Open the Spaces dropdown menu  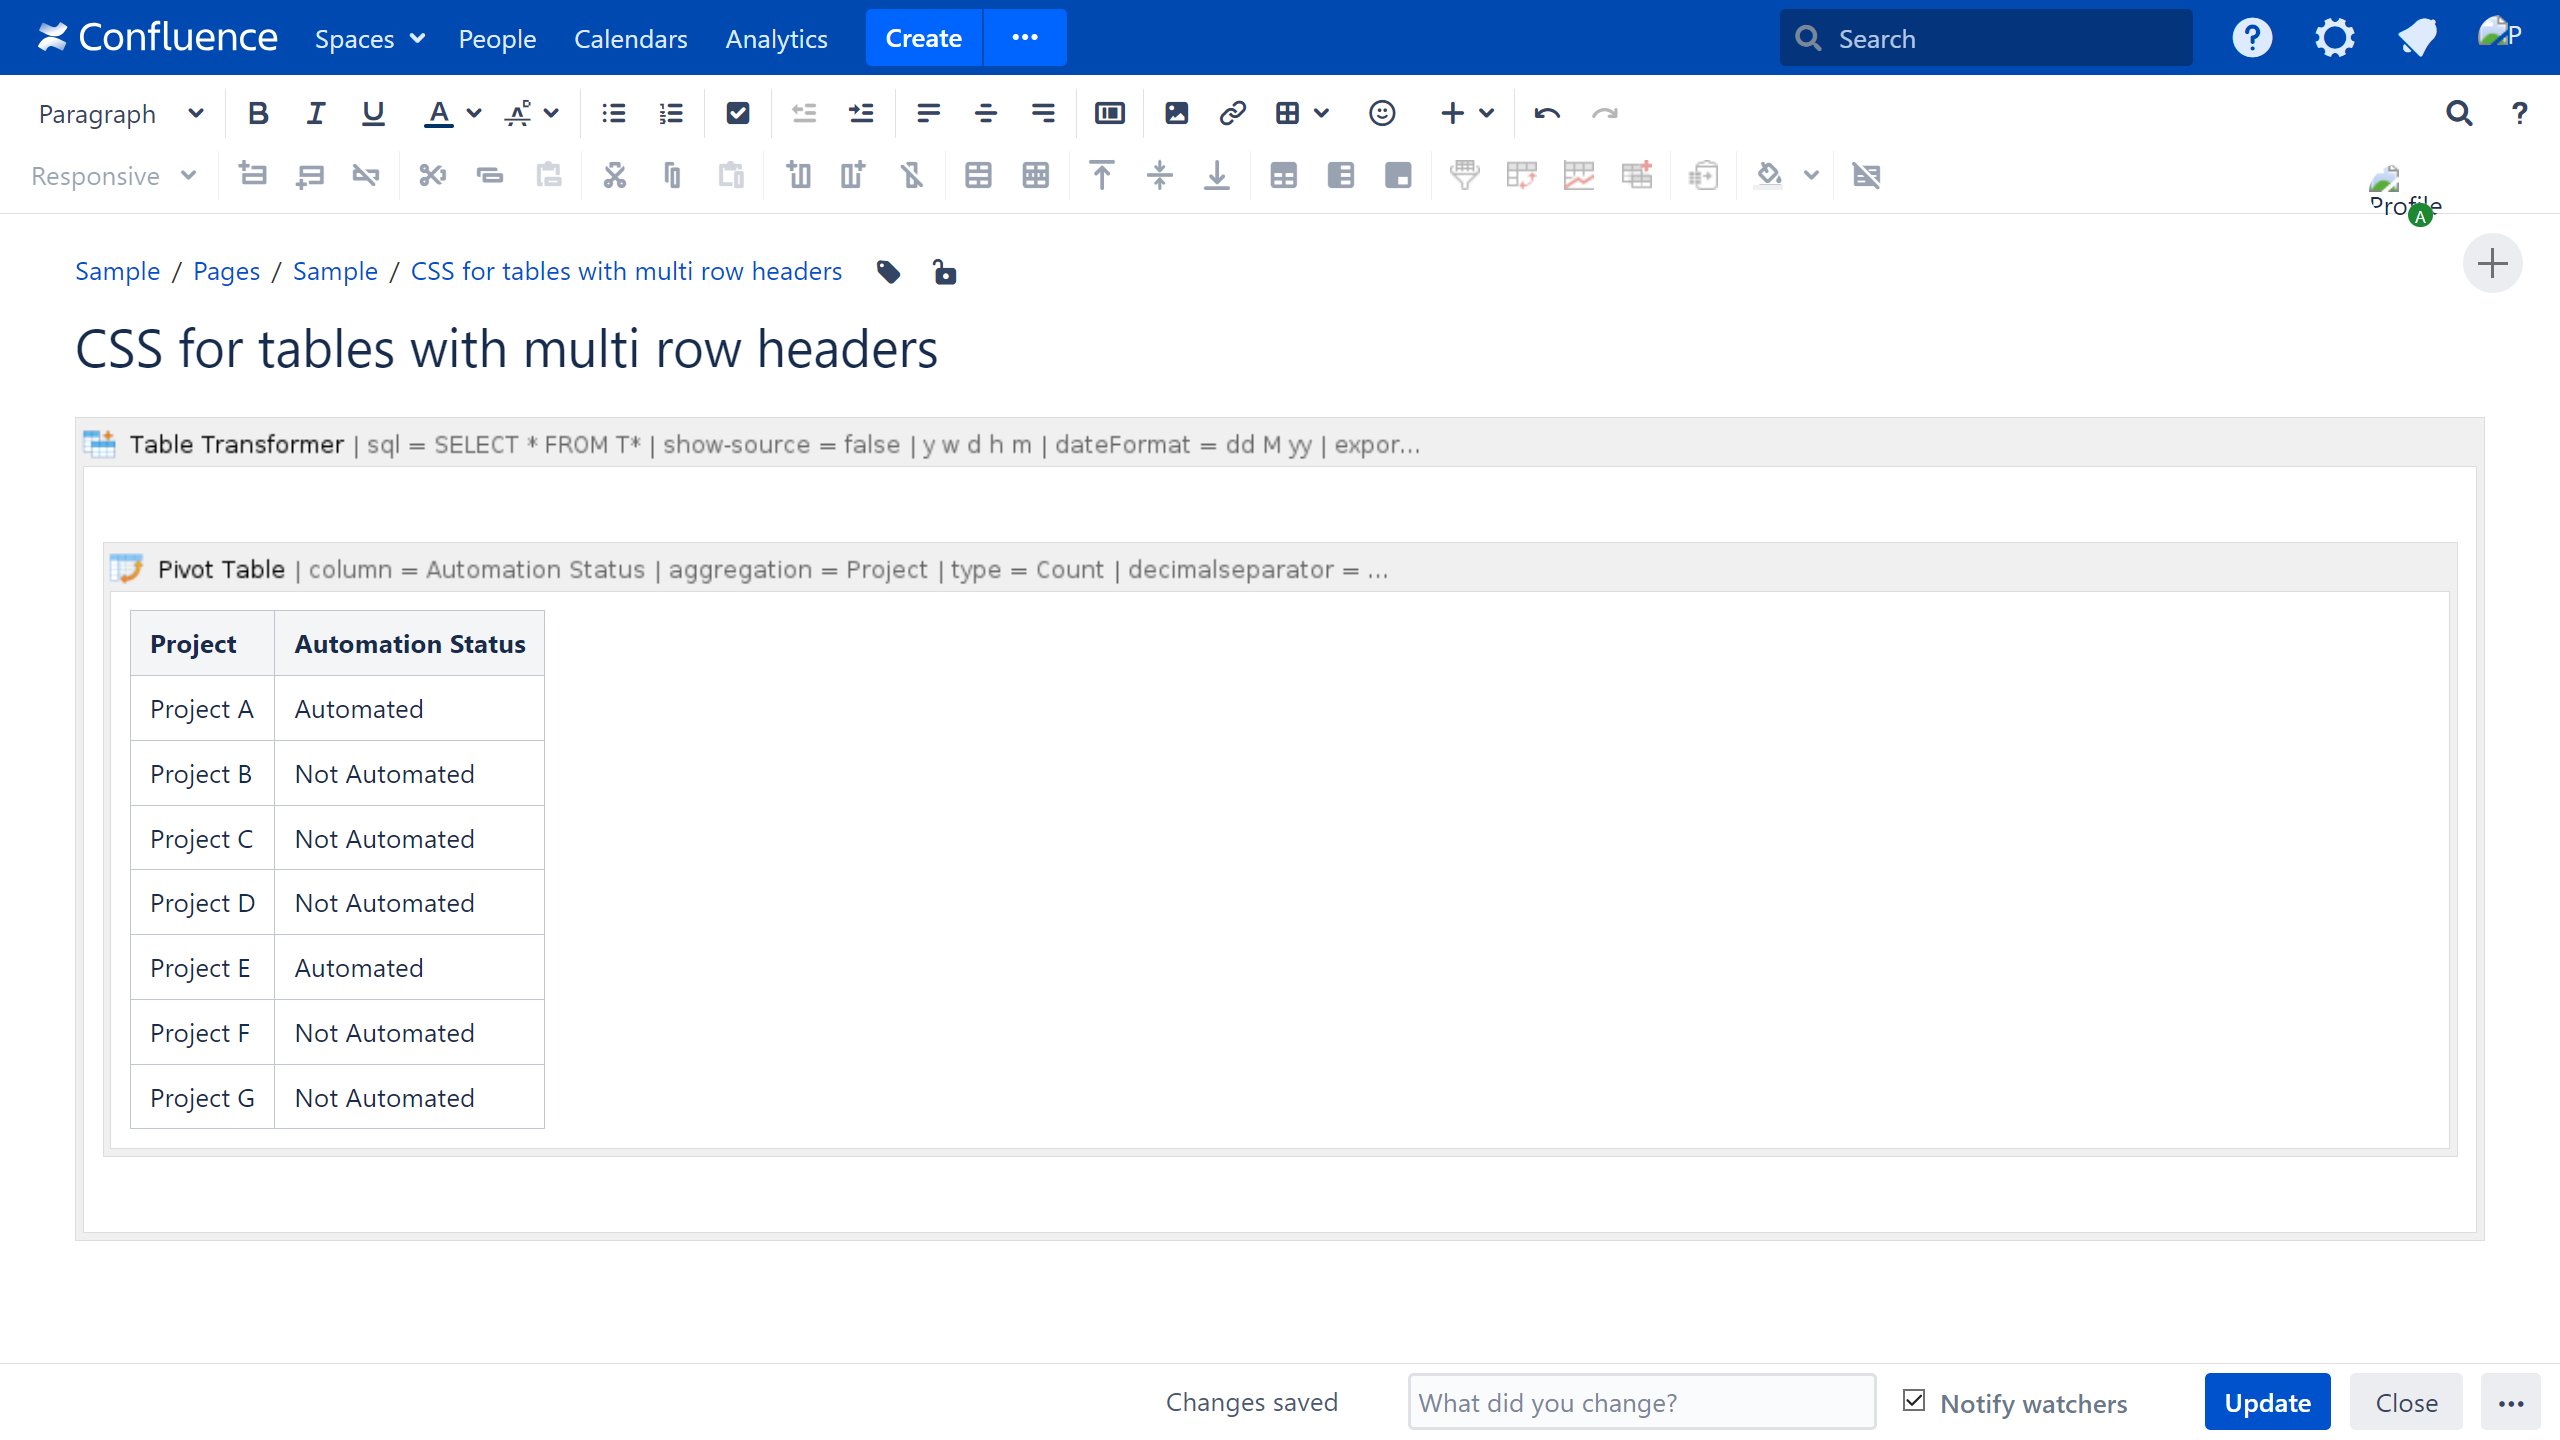pos(369,38)
